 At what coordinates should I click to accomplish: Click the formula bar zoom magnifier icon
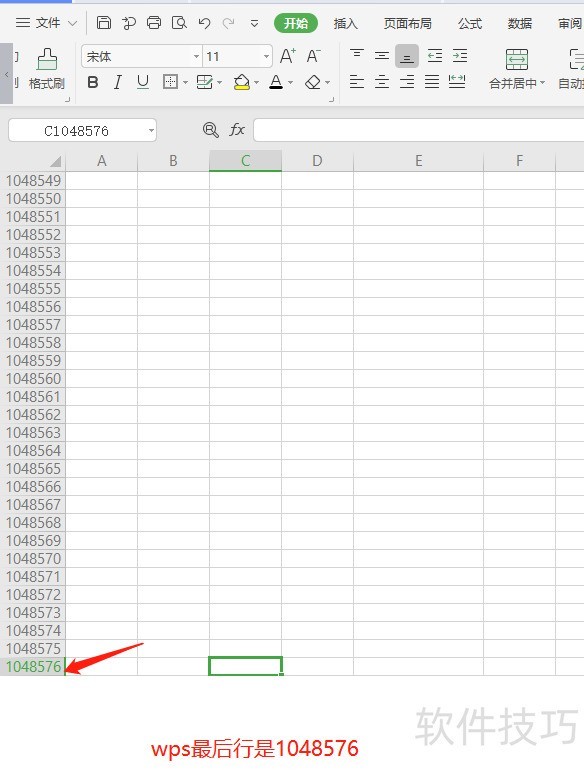(x=211, y=130)
